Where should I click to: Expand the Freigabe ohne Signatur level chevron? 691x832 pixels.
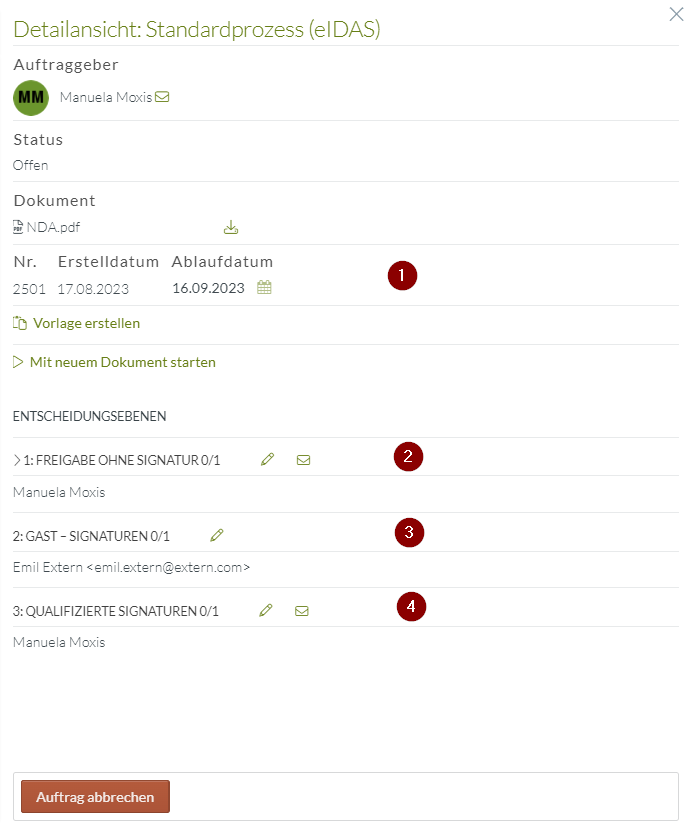point(17,458)
